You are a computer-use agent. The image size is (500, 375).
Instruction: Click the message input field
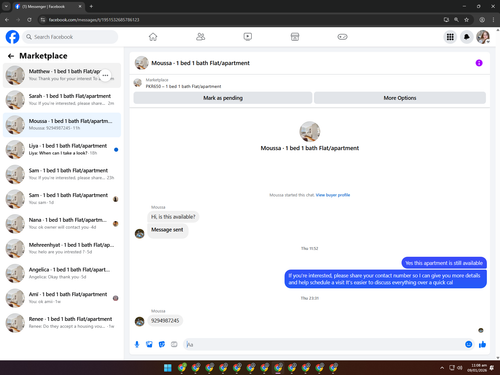(x=323, y=344)
